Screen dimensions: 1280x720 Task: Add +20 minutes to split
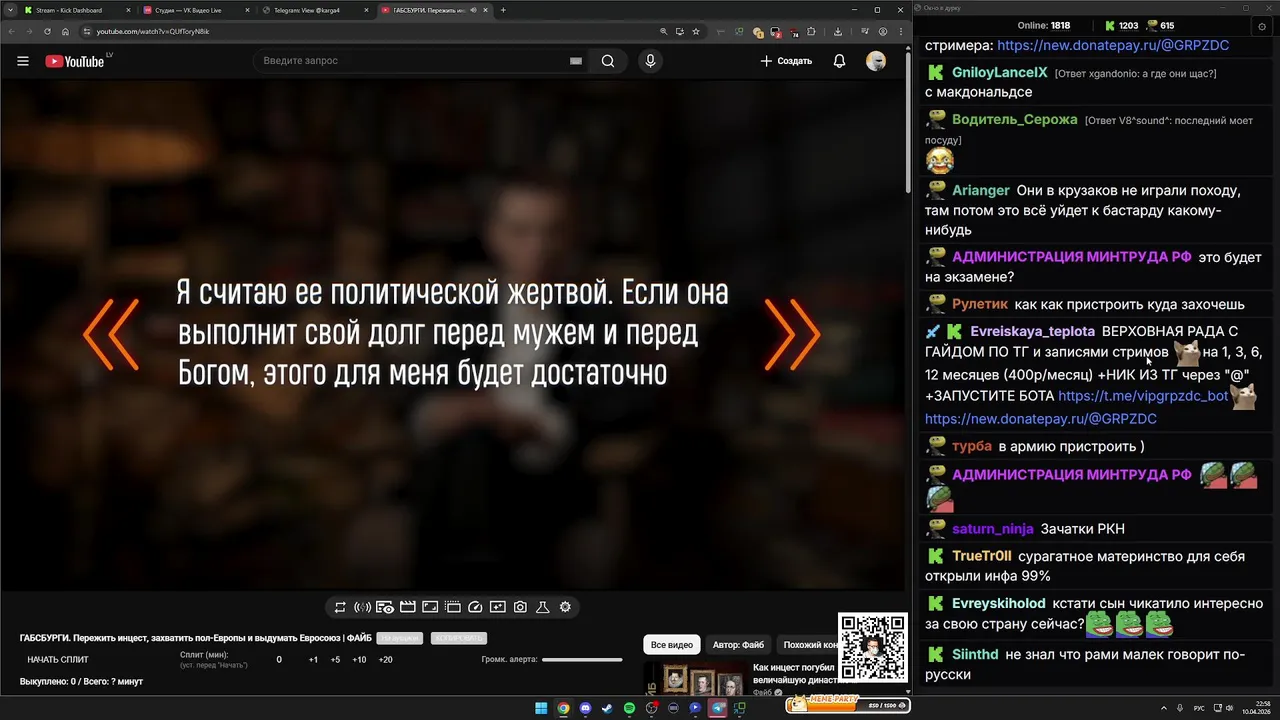[x=385, y=660]
